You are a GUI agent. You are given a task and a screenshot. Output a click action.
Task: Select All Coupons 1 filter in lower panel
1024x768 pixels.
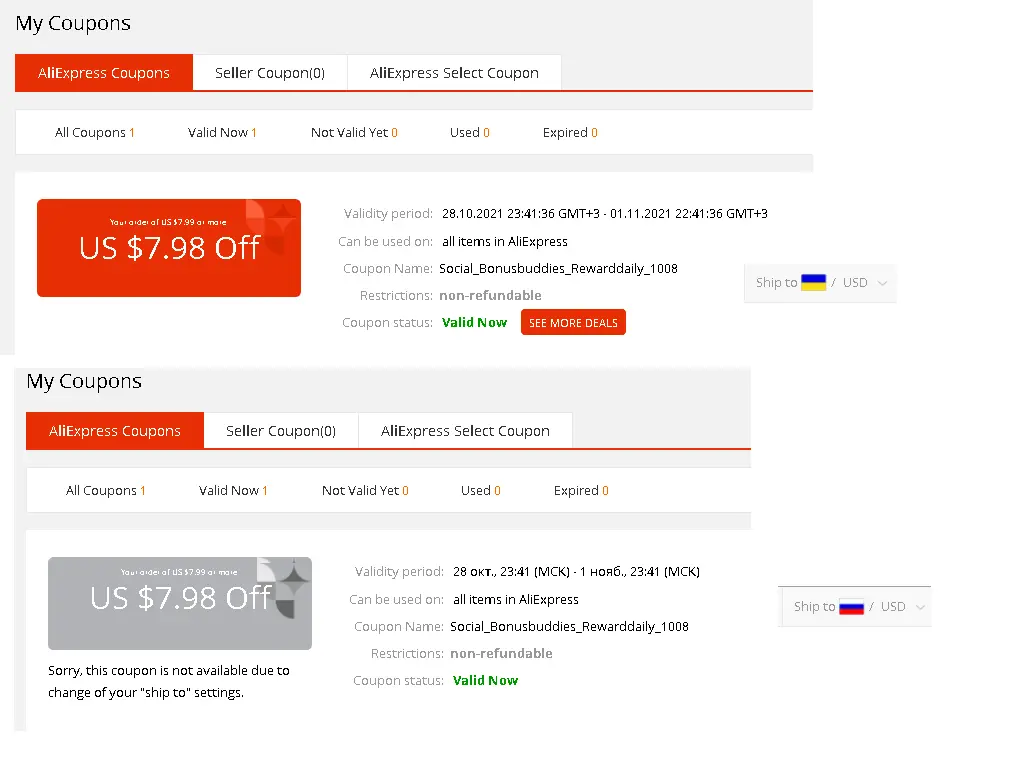click(x=106, y=490)
